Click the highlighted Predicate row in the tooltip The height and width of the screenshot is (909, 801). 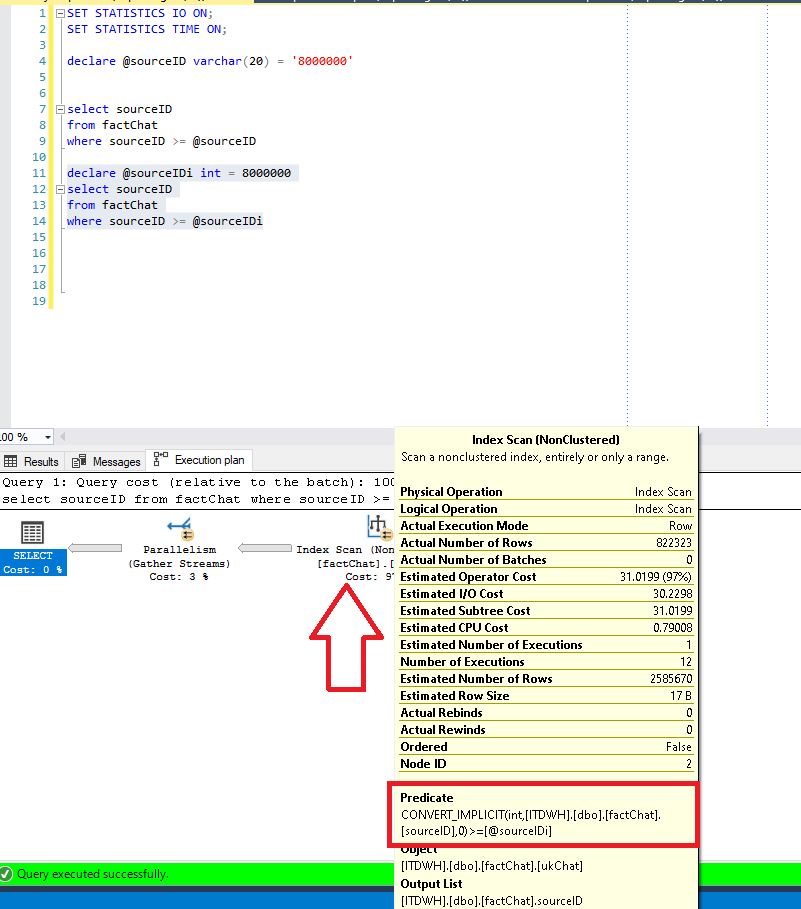544,815
